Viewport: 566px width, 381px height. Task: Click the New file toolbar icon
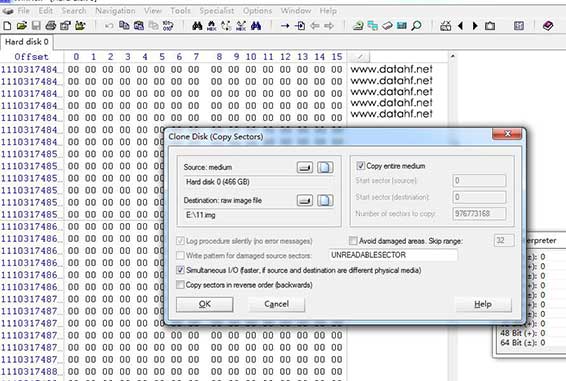[7, 26]
